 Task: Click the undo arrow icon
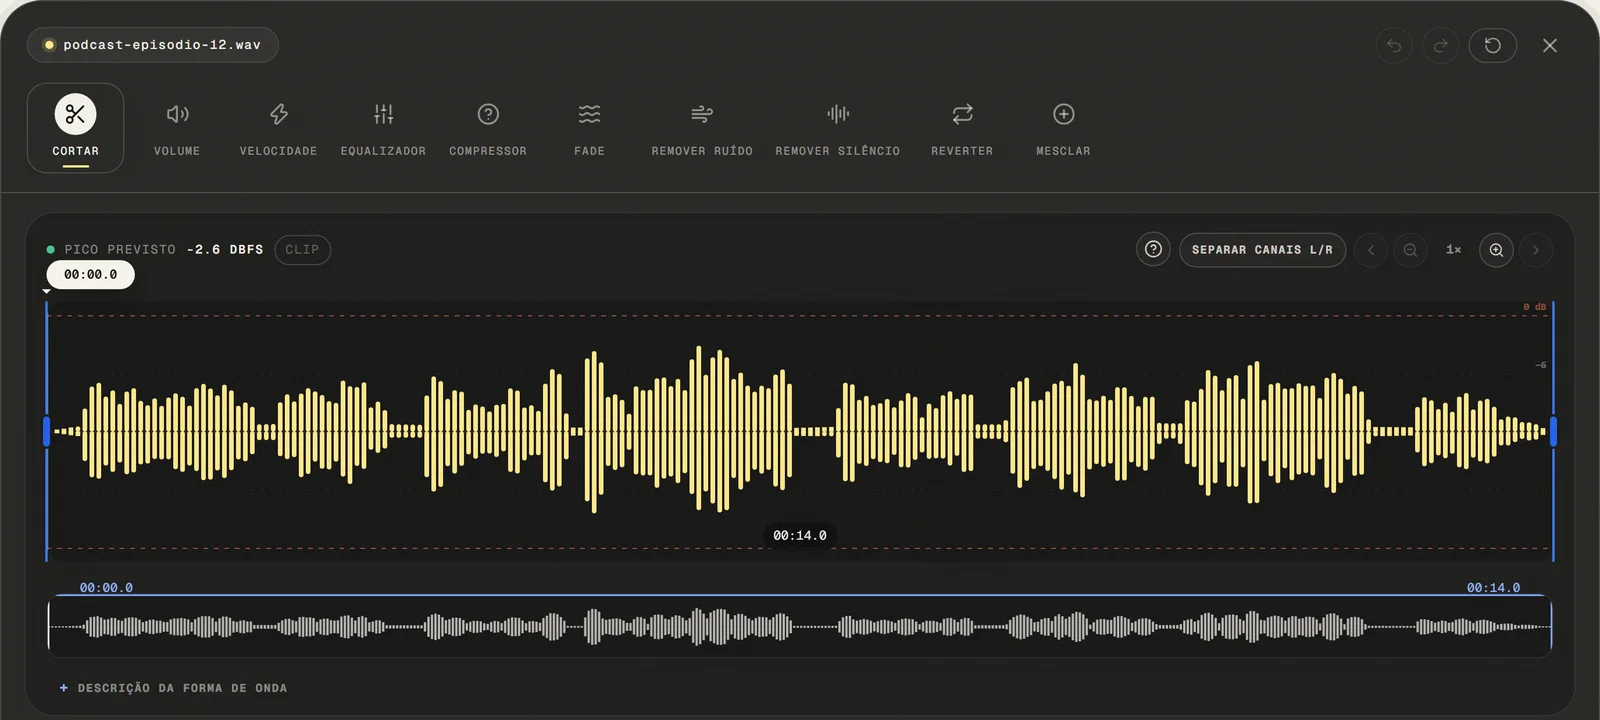click(1394, 45)
